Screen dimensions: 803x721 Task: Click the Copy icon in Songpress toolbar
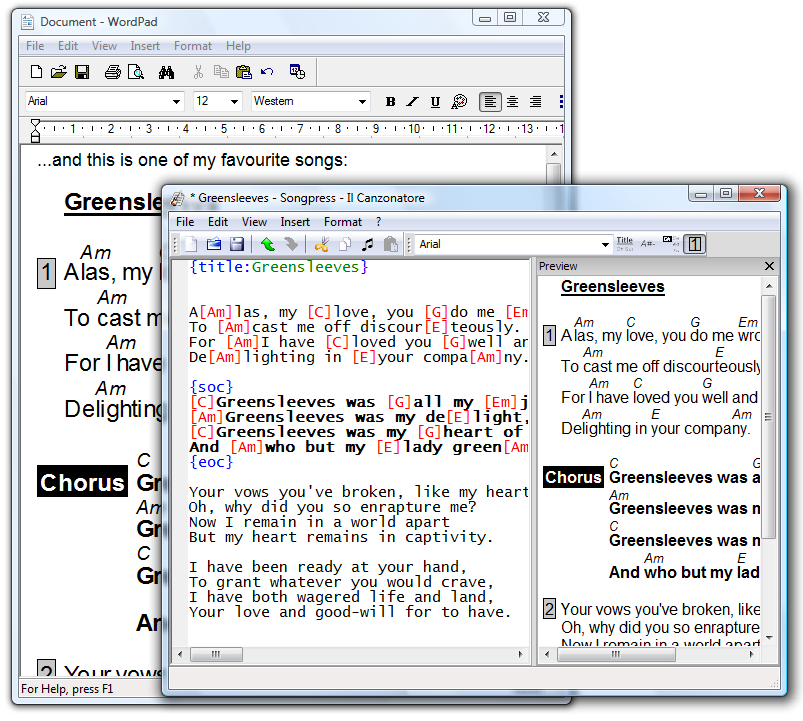click(345, 244)
